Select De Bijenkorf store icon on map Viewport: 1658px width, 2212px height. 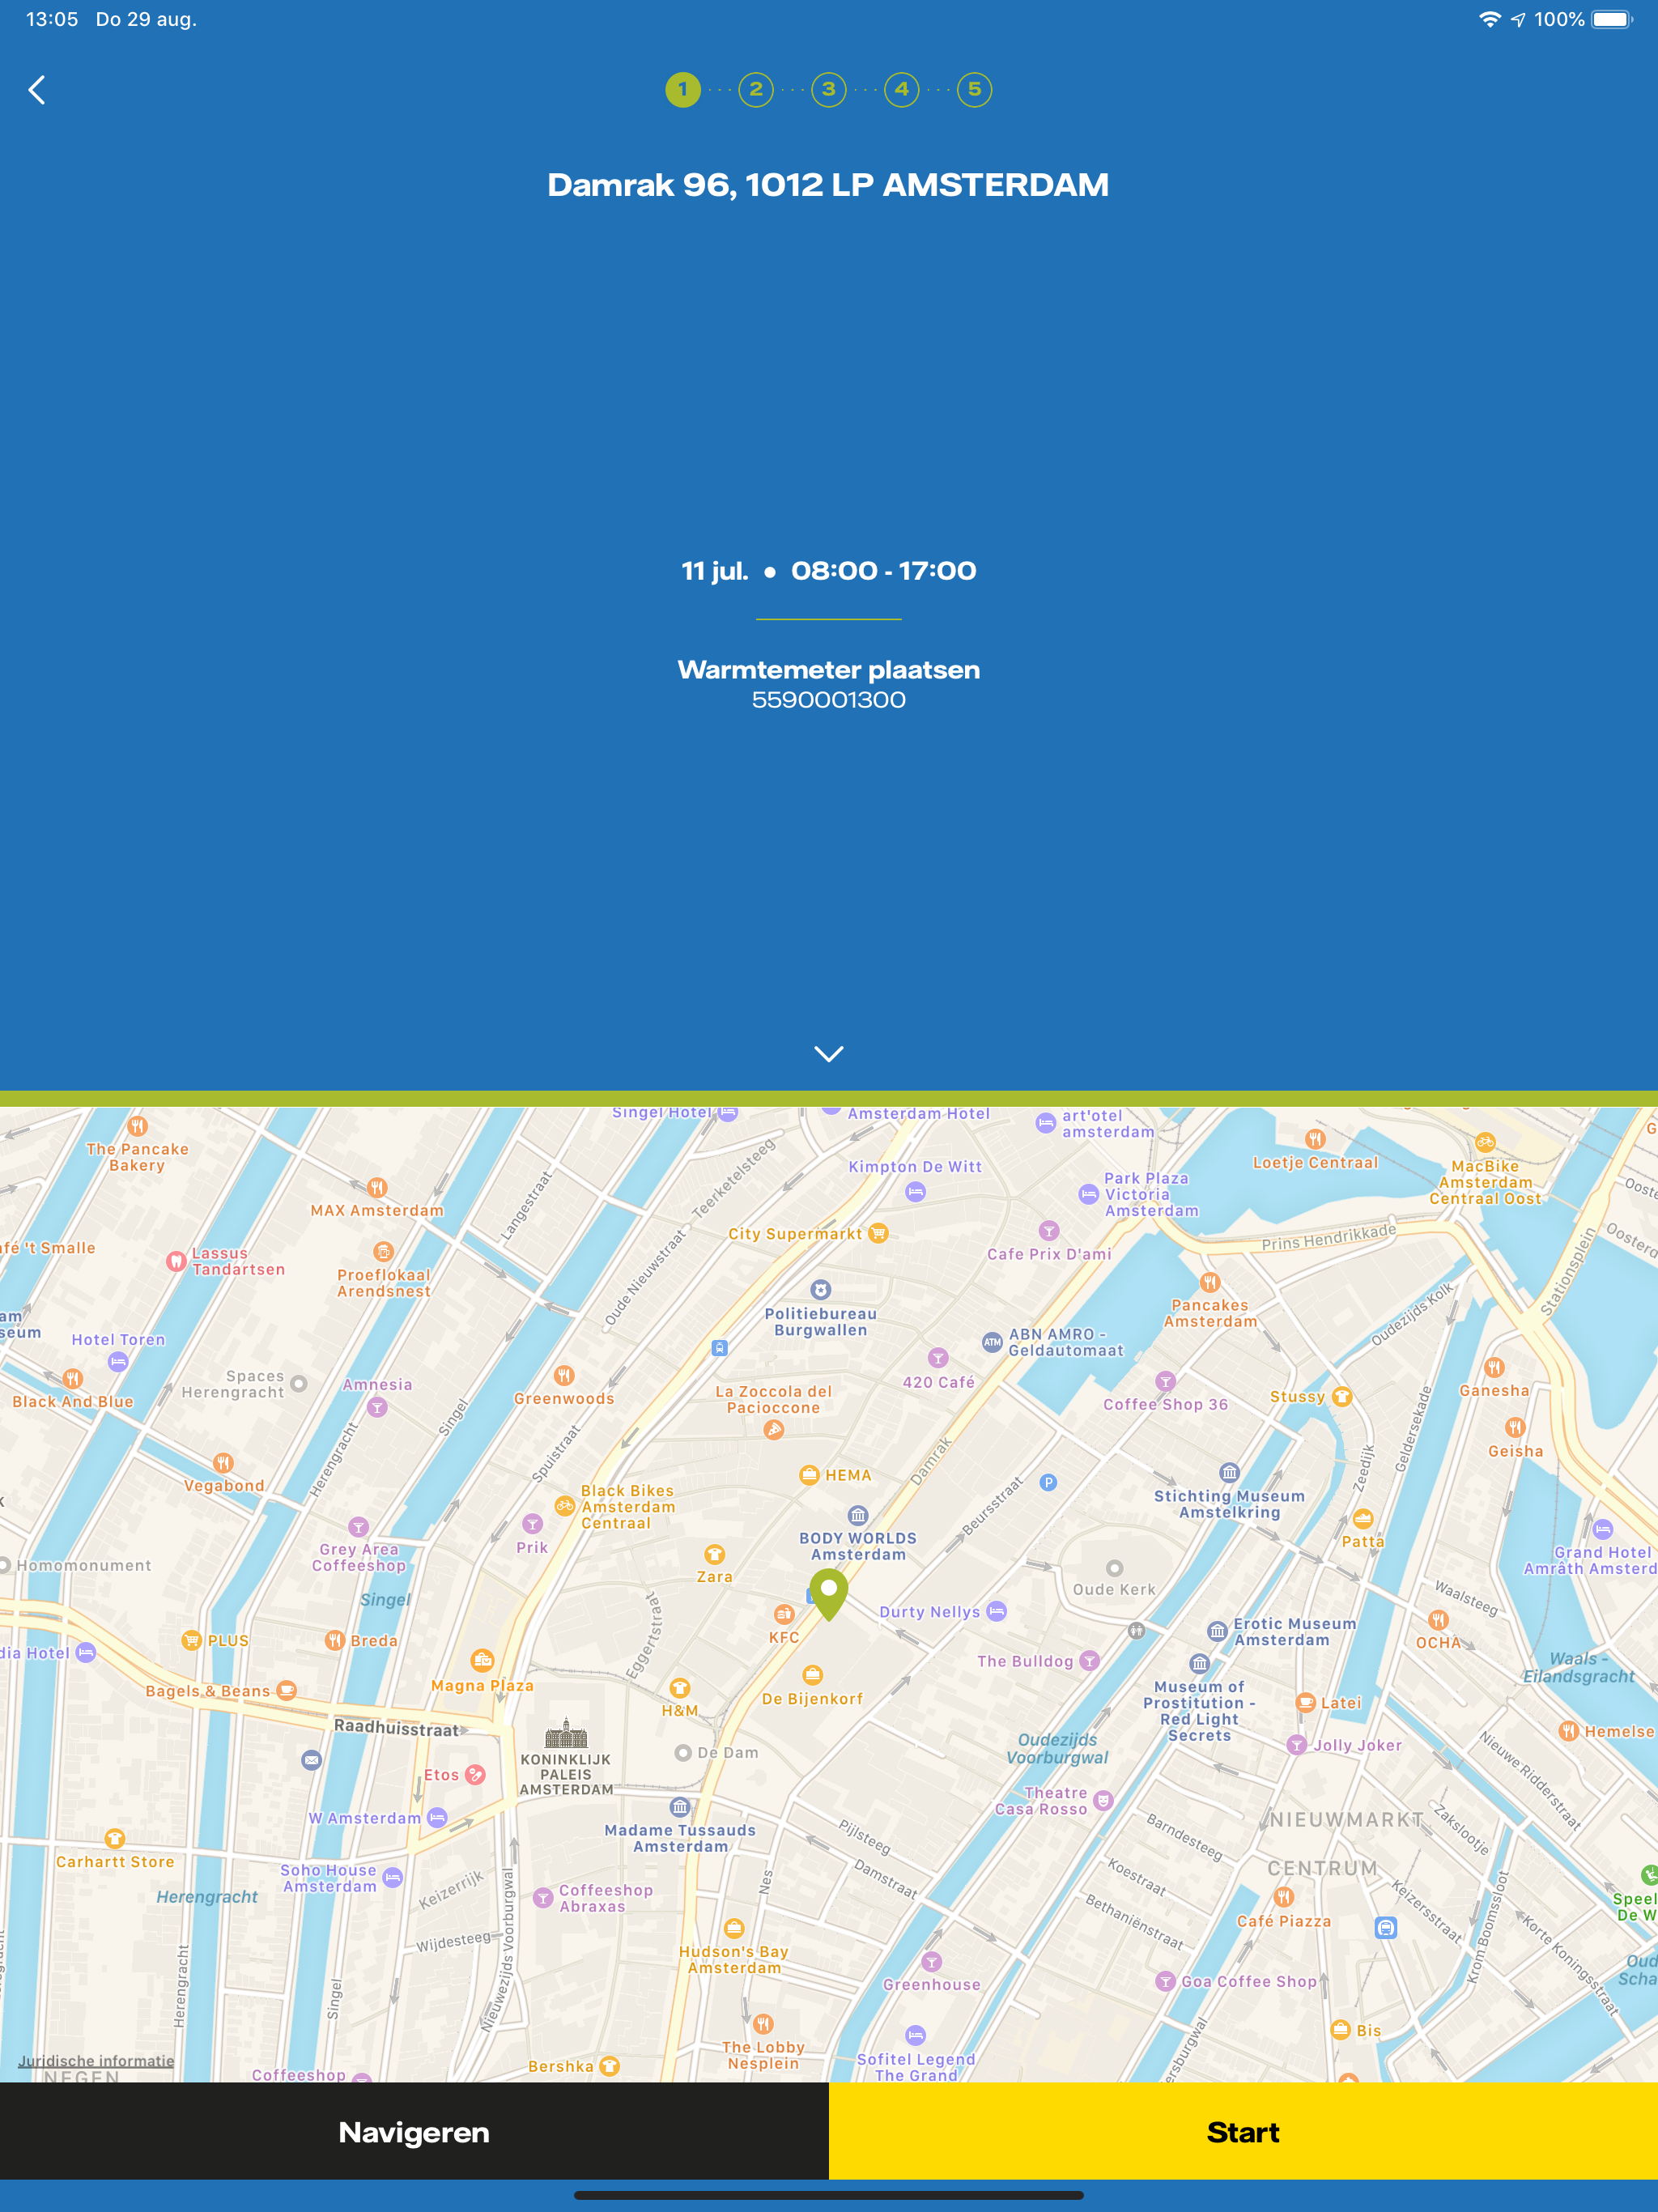[x=813, y=1674]
